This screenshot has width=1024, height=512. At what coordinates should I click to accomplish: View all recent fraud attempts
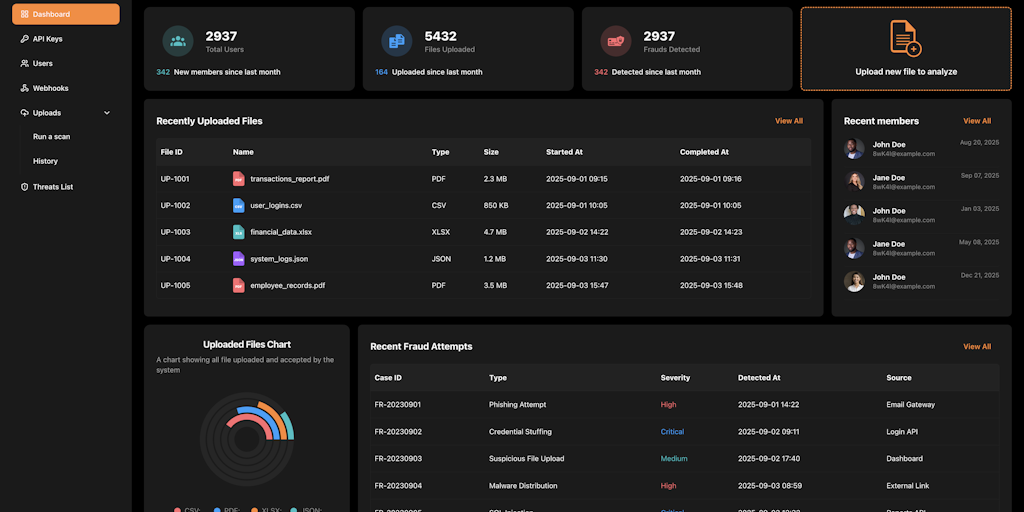click(976, 347)
